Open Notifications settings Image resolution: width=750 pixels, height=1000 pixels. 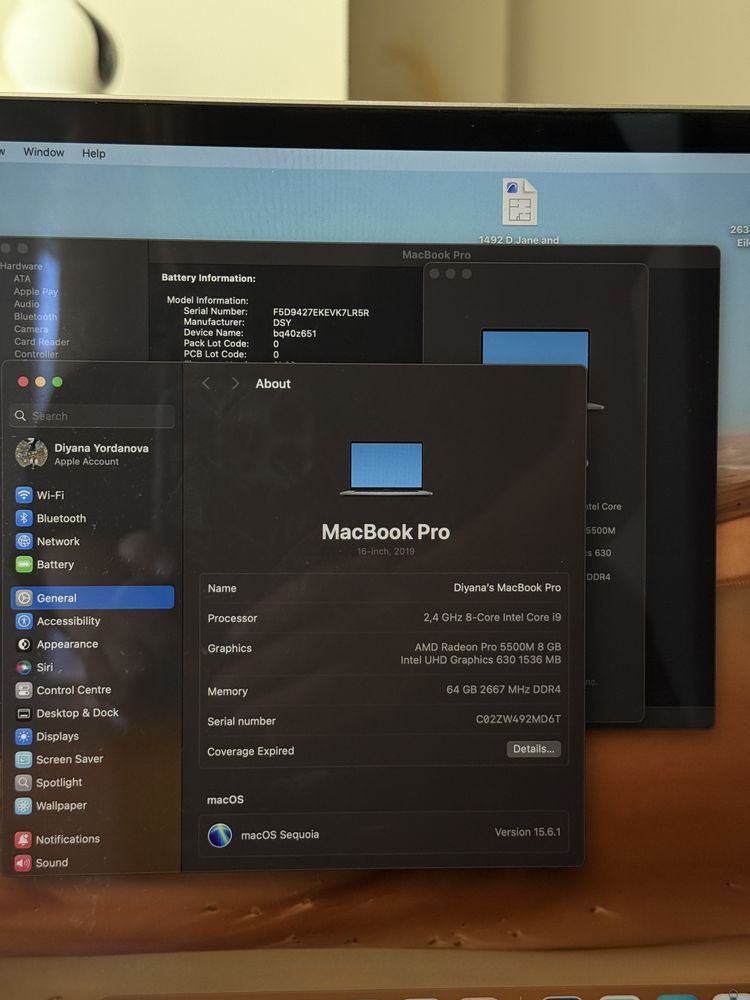(x=57, y=839)
